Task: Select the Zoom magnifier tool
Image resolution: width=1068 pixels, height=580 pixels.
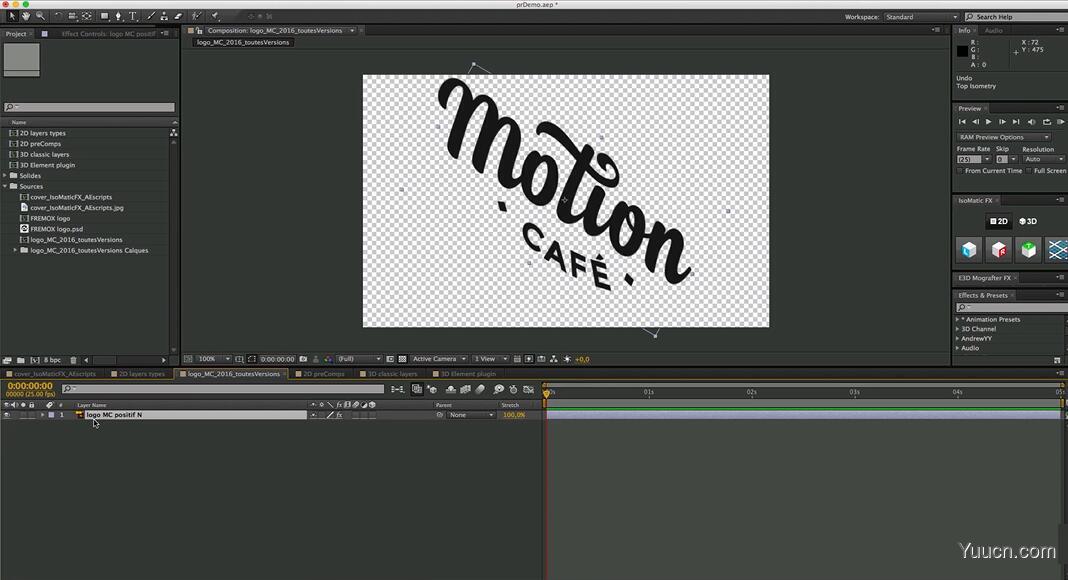Action: click(x=40, y=16)
